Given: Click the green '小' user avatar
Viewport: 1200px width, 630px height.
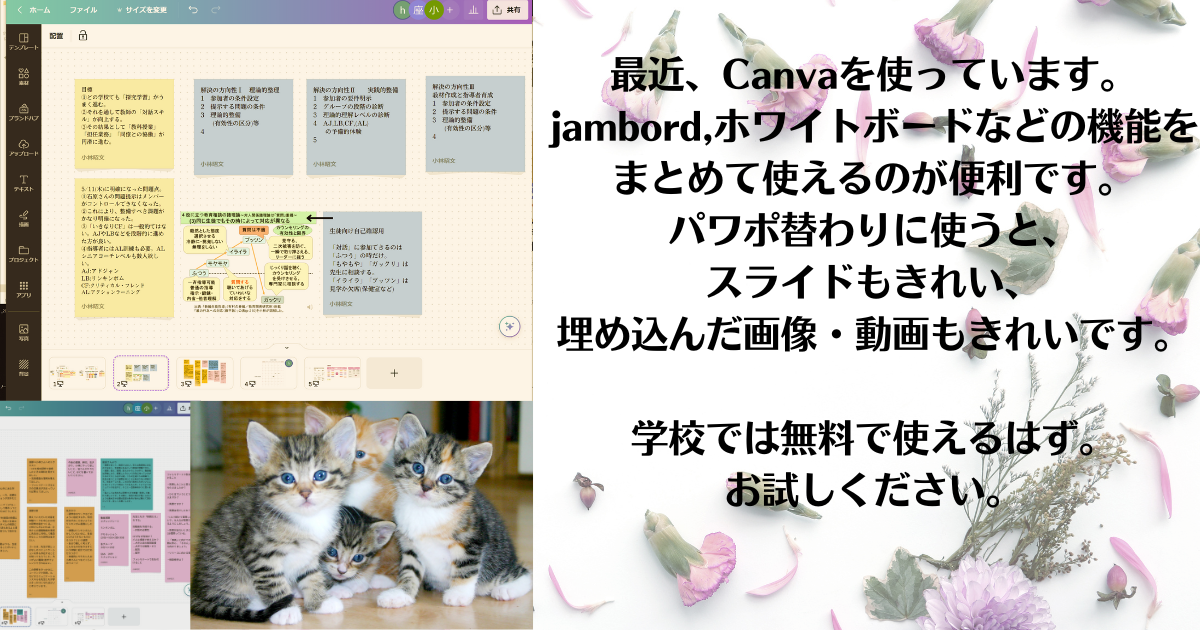Looking at the screenshot, I should point(434,9).
